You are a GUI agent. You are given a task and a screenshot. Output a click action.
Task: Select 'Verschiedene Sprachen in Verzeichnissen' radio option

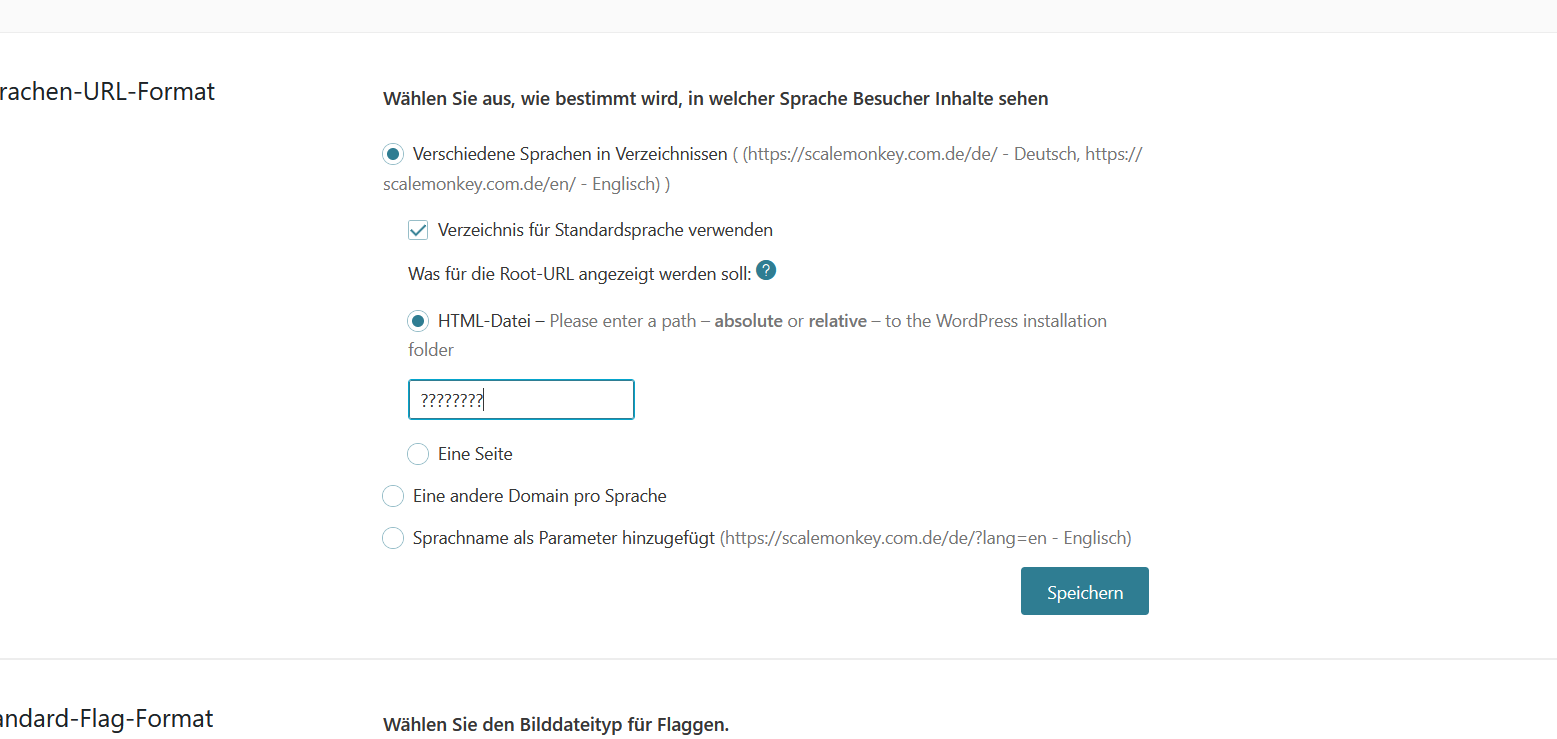pyautogui.click(x=393, y=154)
